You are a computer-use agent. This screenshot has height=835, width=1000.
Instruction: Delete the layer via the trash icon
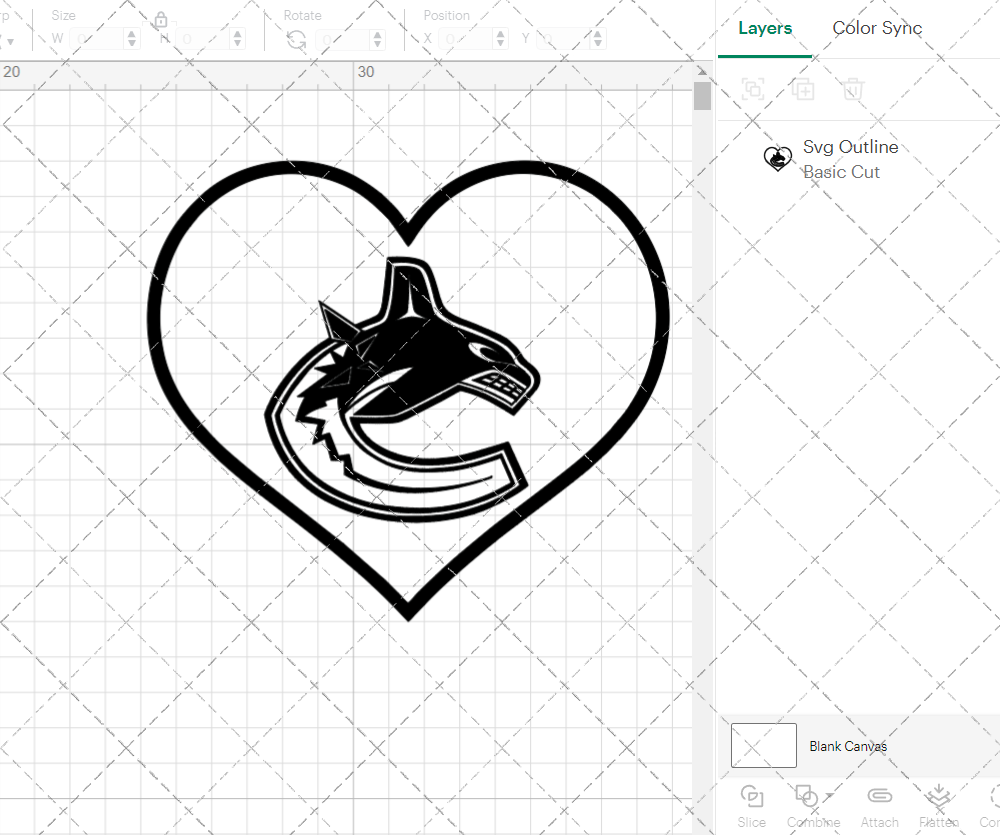click(852, 89)
